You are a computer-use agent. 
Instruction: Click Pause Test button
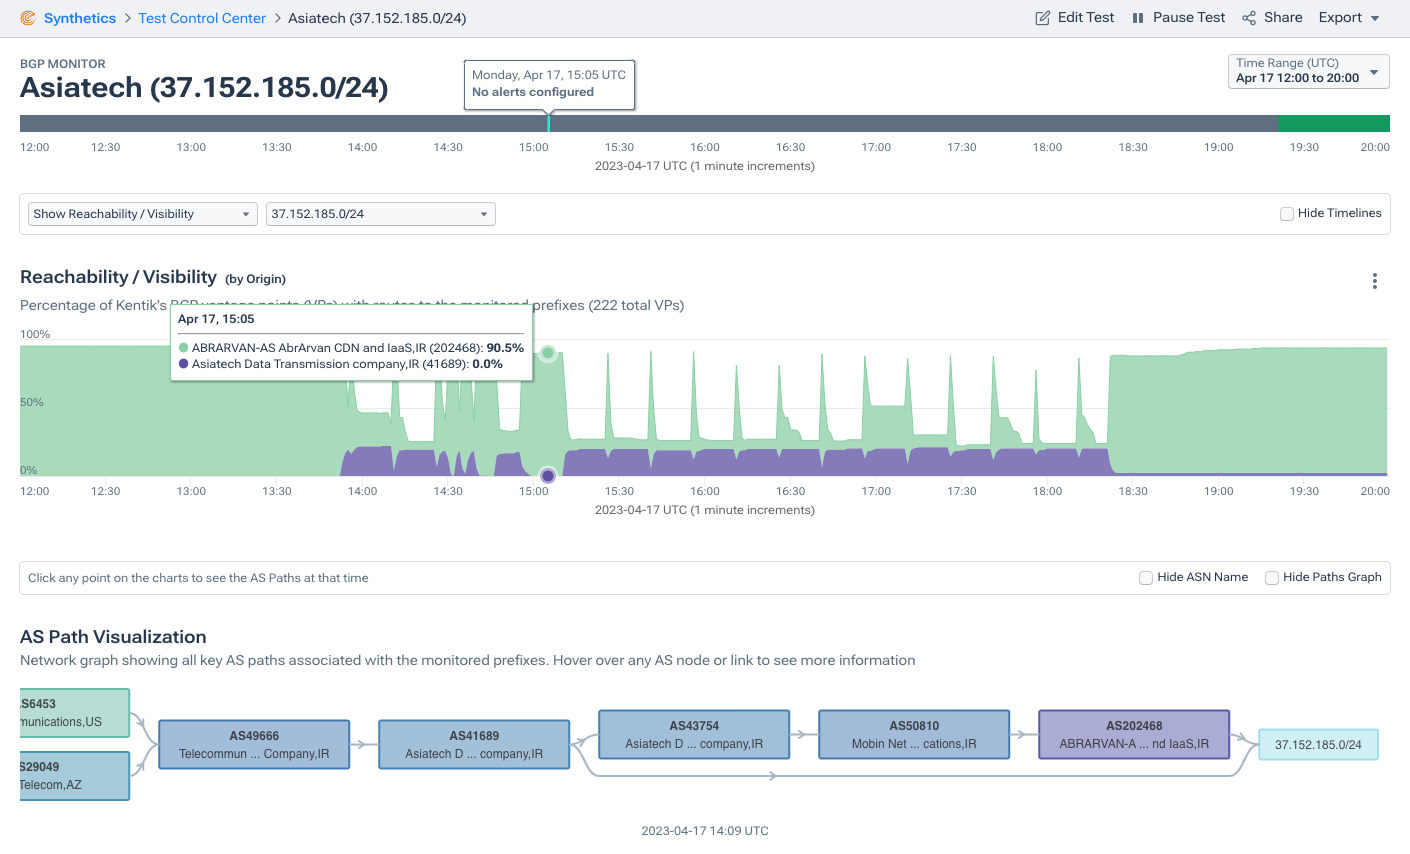[1178, 18]
